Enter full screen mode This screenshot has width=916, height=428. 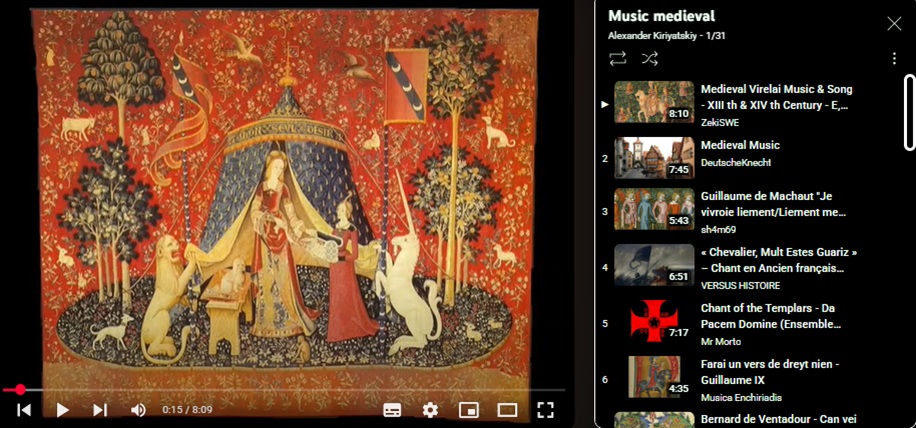545,409
